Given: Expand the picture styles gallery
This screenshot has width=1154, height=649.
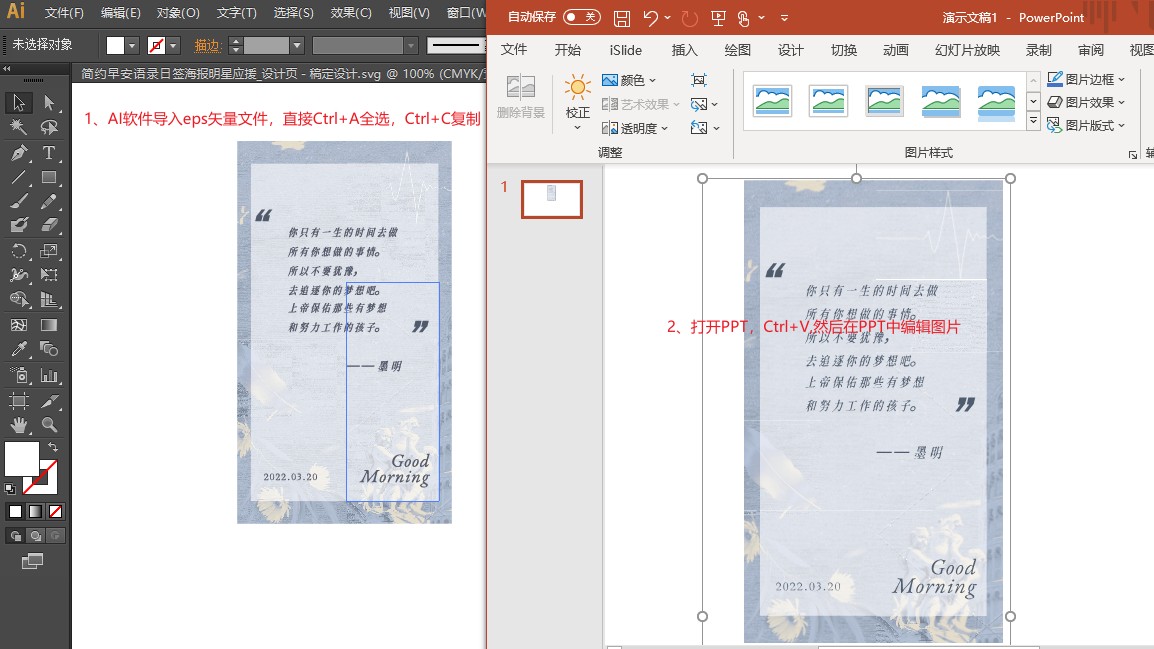Looking at the screenshot, I should 1033,121.
